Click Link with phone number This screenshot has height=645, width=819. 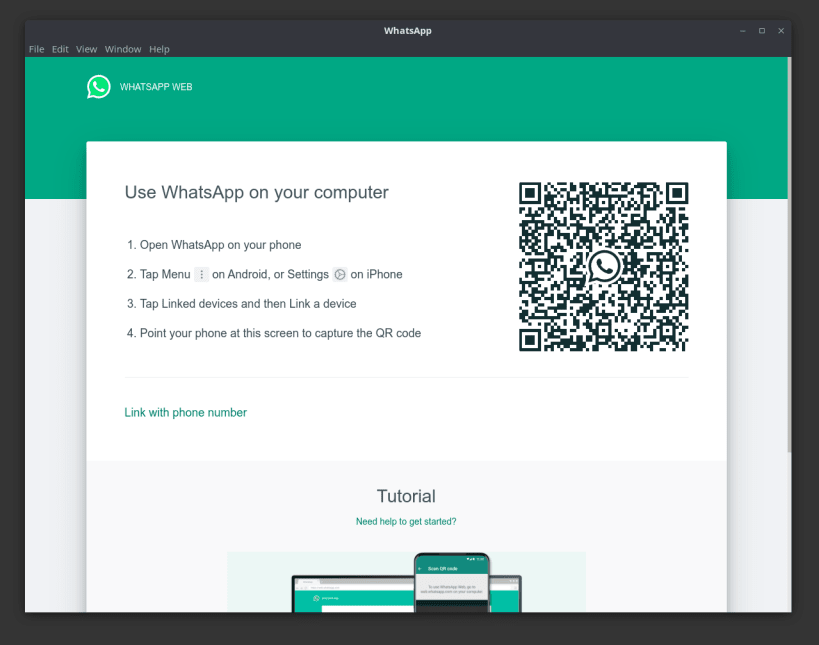pos(185,413)
